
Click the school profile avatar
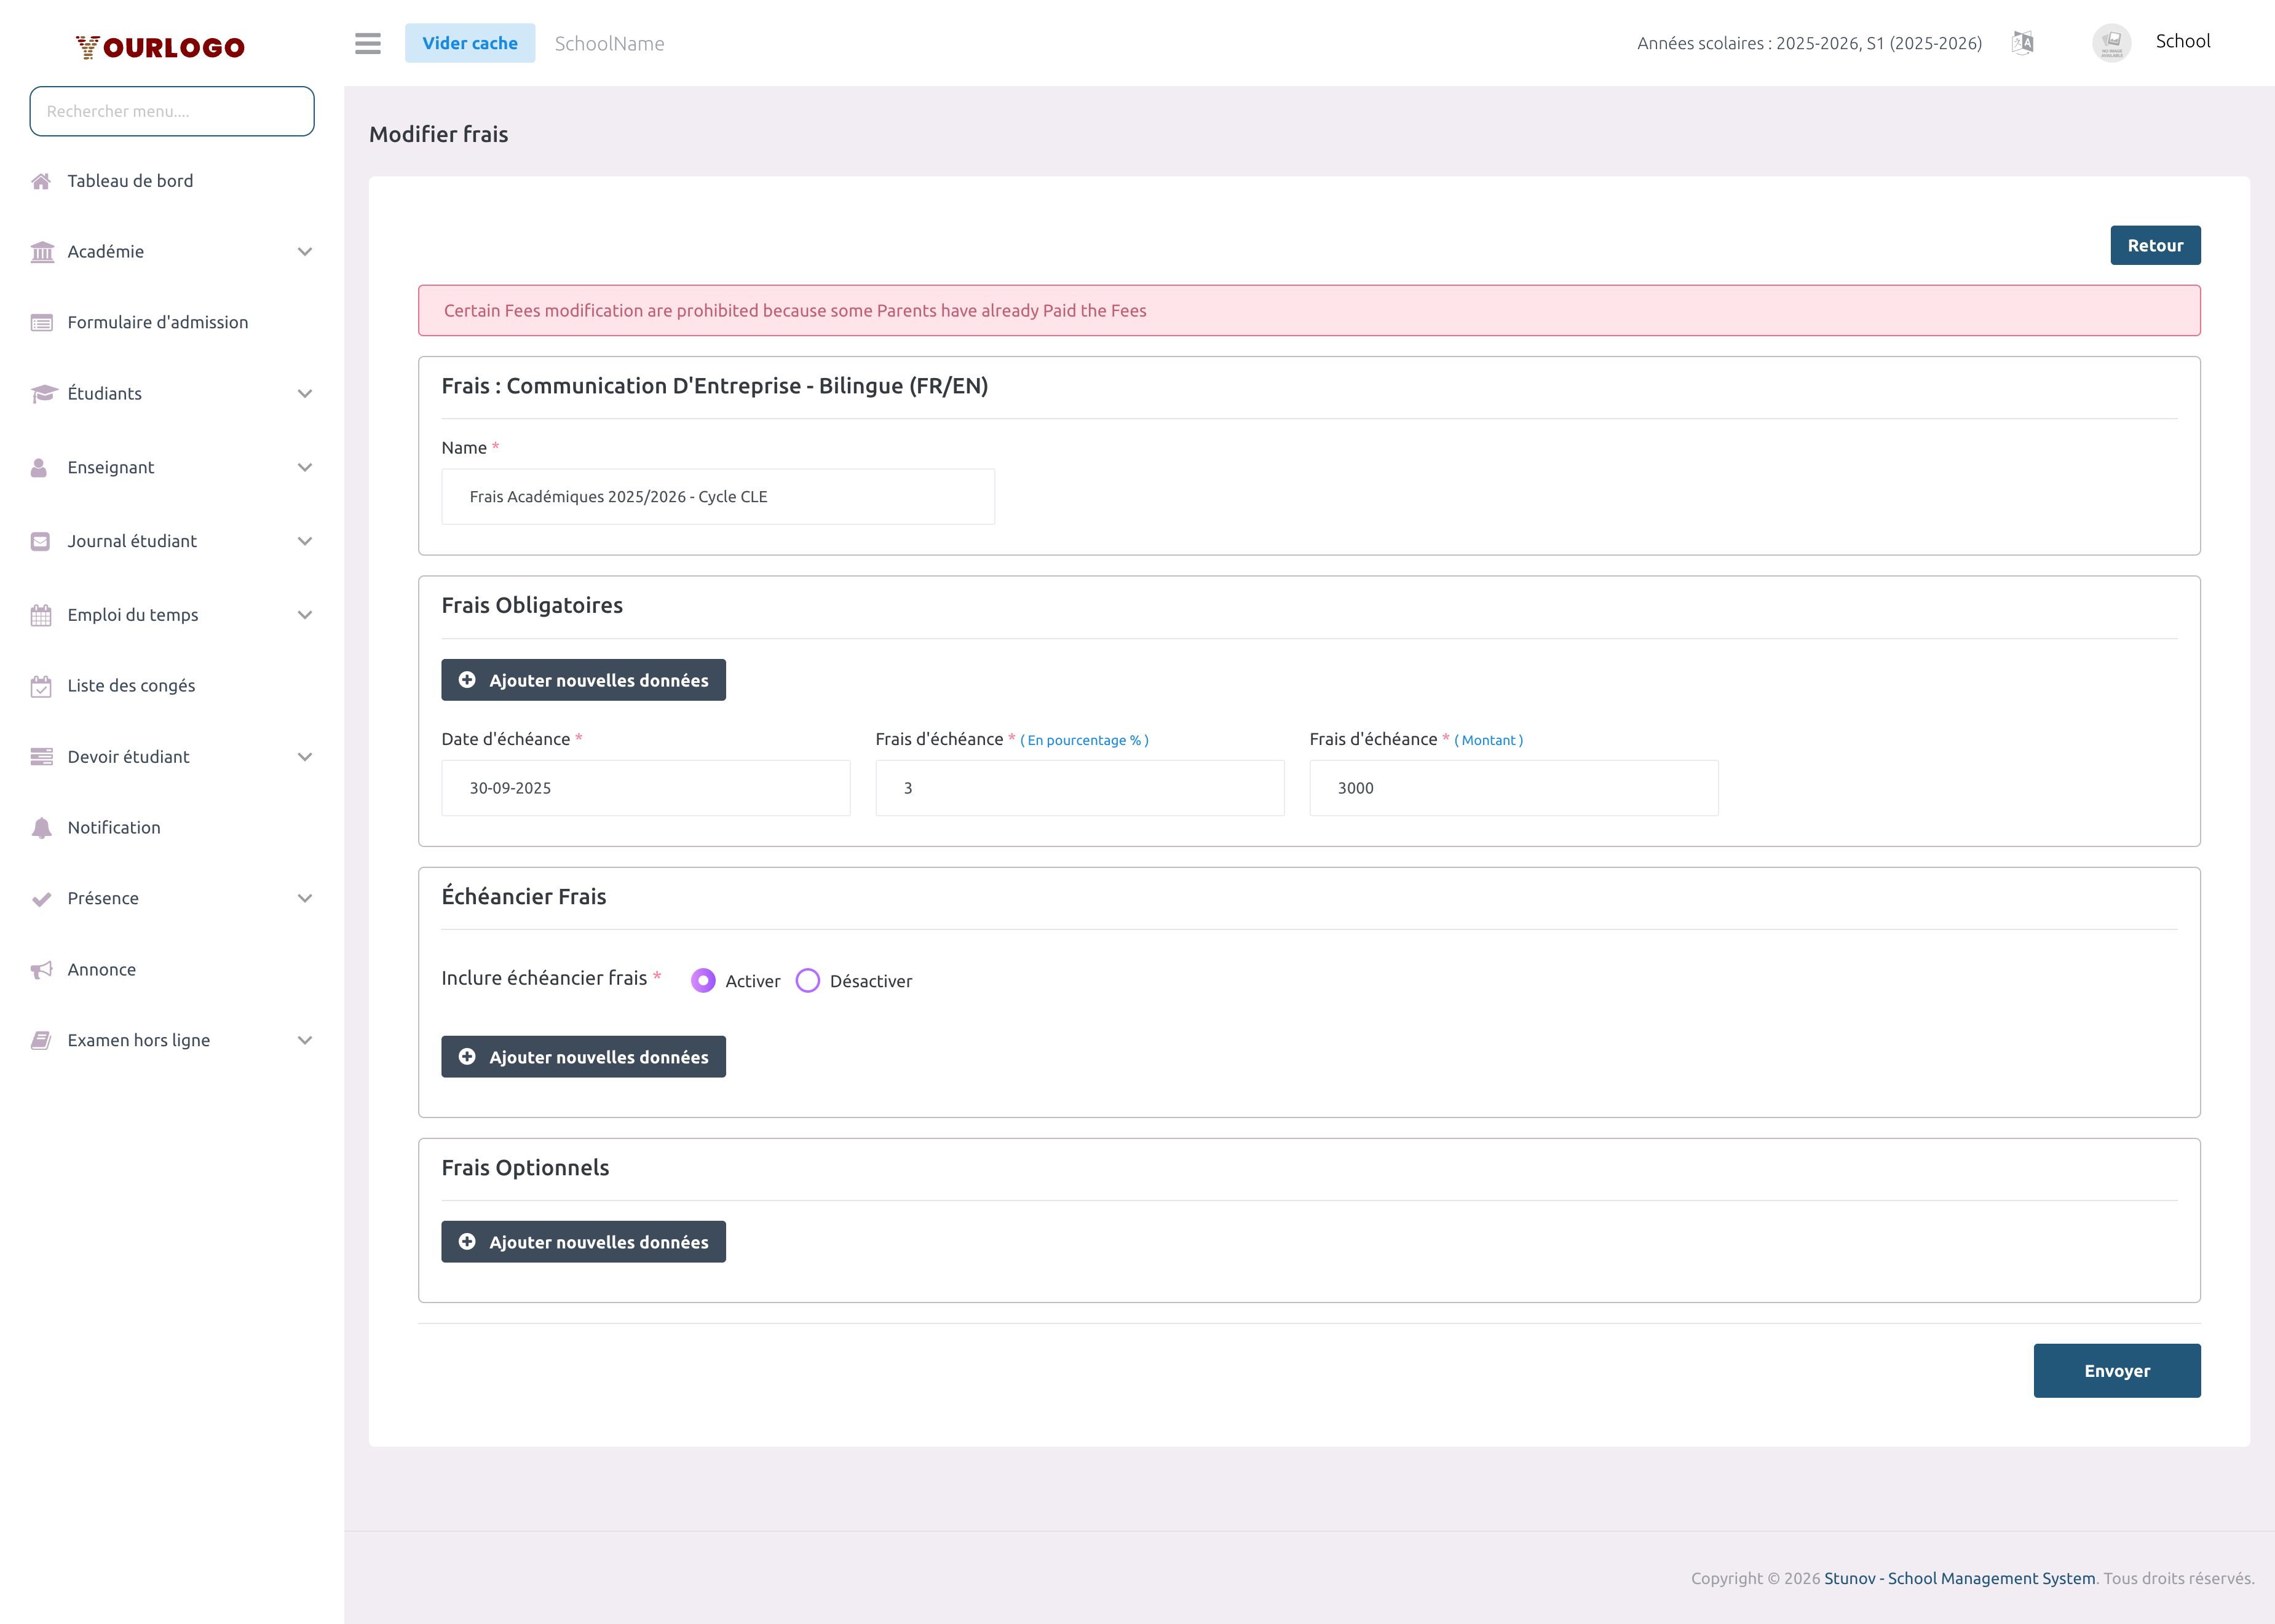[2111, 42]
